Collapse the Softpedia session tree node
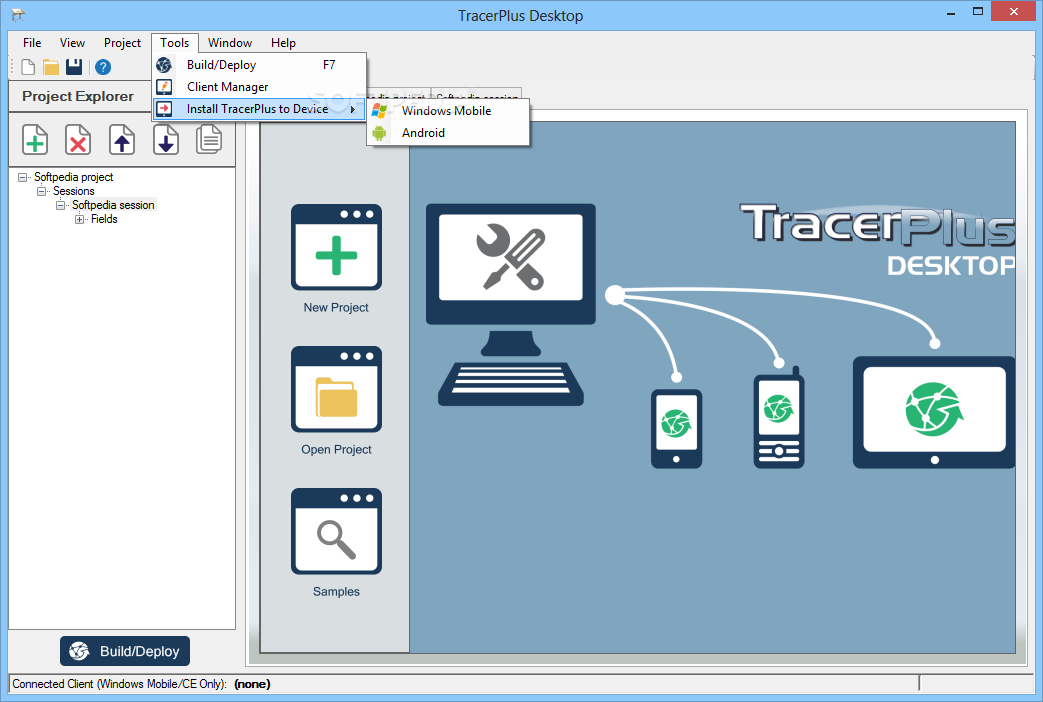1043x702 pixels. click(61, 205)
